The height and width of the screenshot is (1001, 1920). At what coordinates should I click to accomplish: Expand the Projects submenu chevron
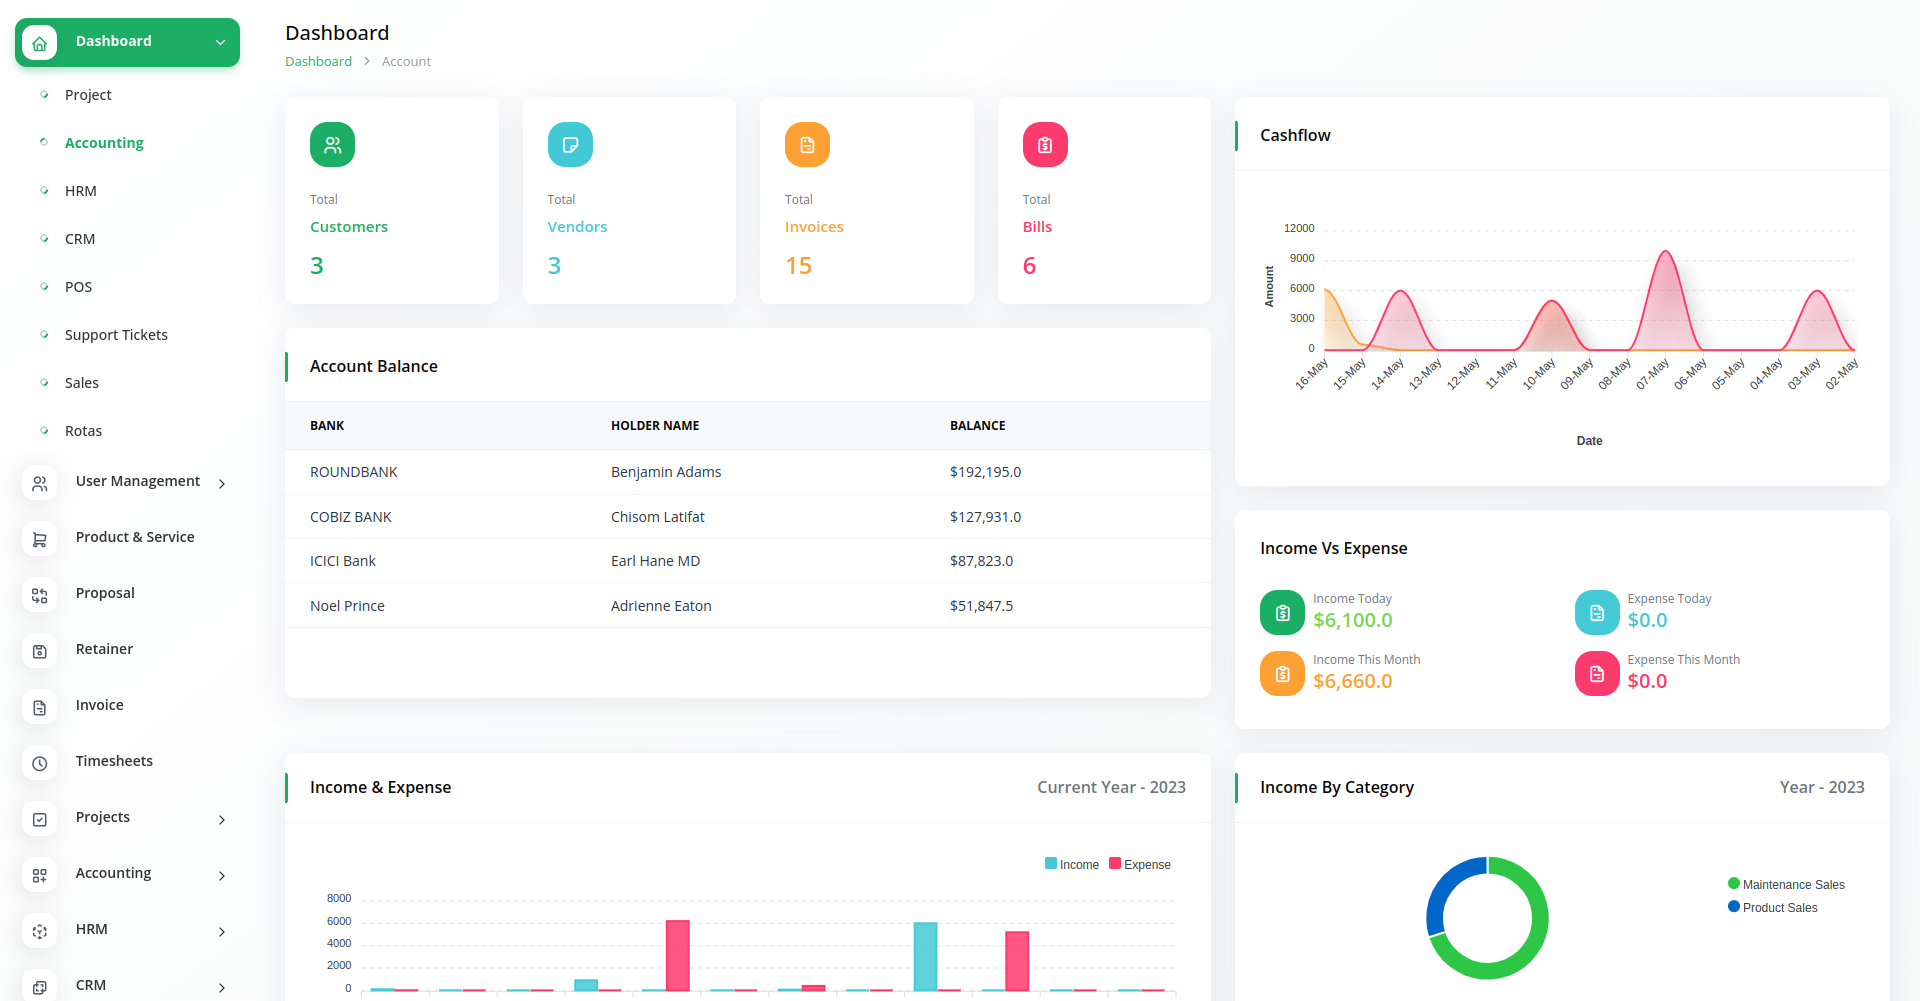pos(222,820)
